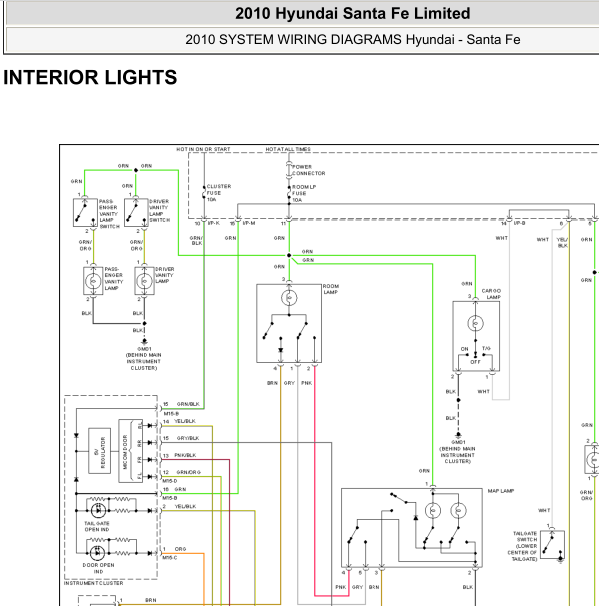Click the tailgate switch symbol

552,545
